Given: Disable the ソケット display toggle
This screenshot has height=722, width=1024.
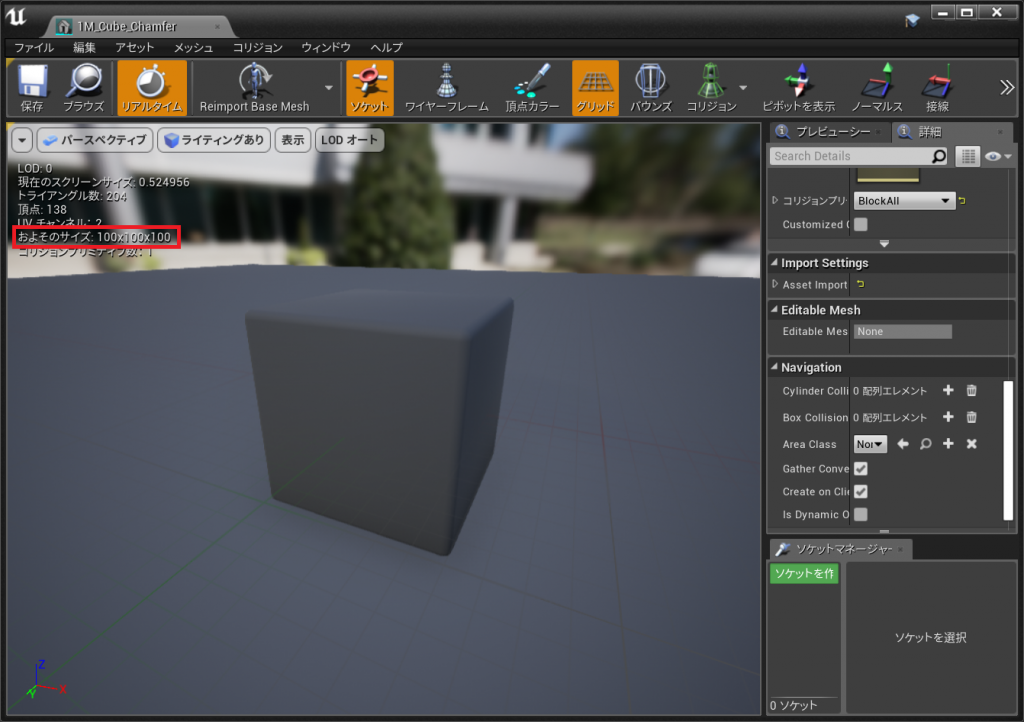Looking at the screenshot, I should click(x=369, y=87).
